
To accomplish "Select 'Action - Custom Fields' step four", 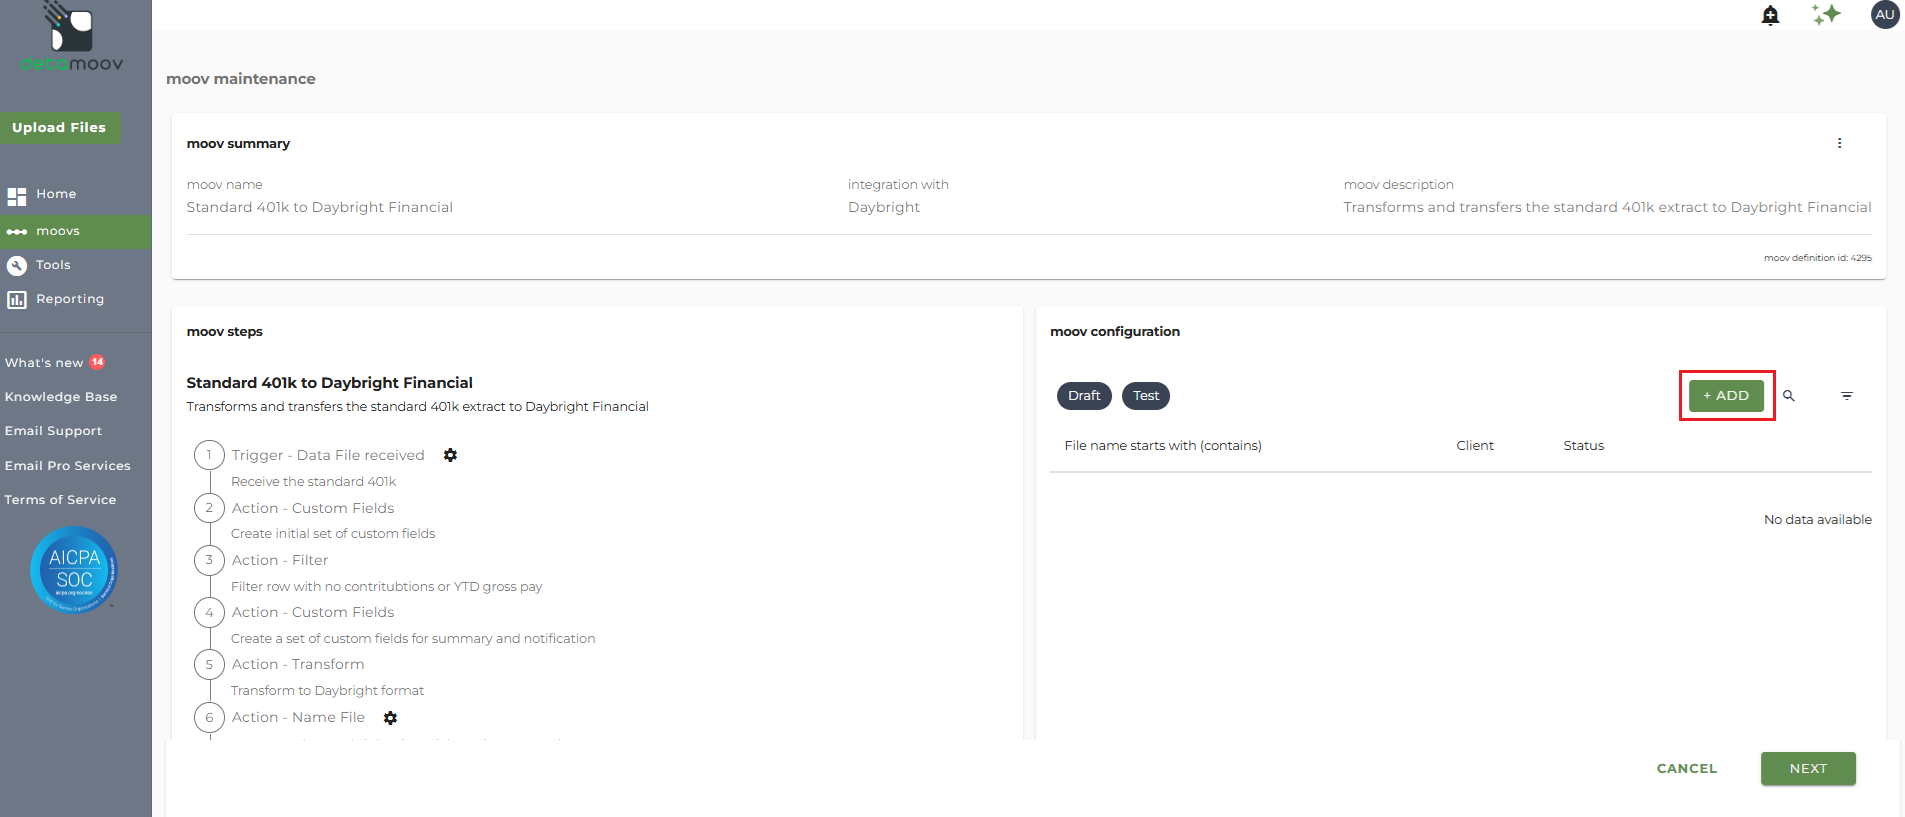I will pyautogui.click(x=313, y=612).
